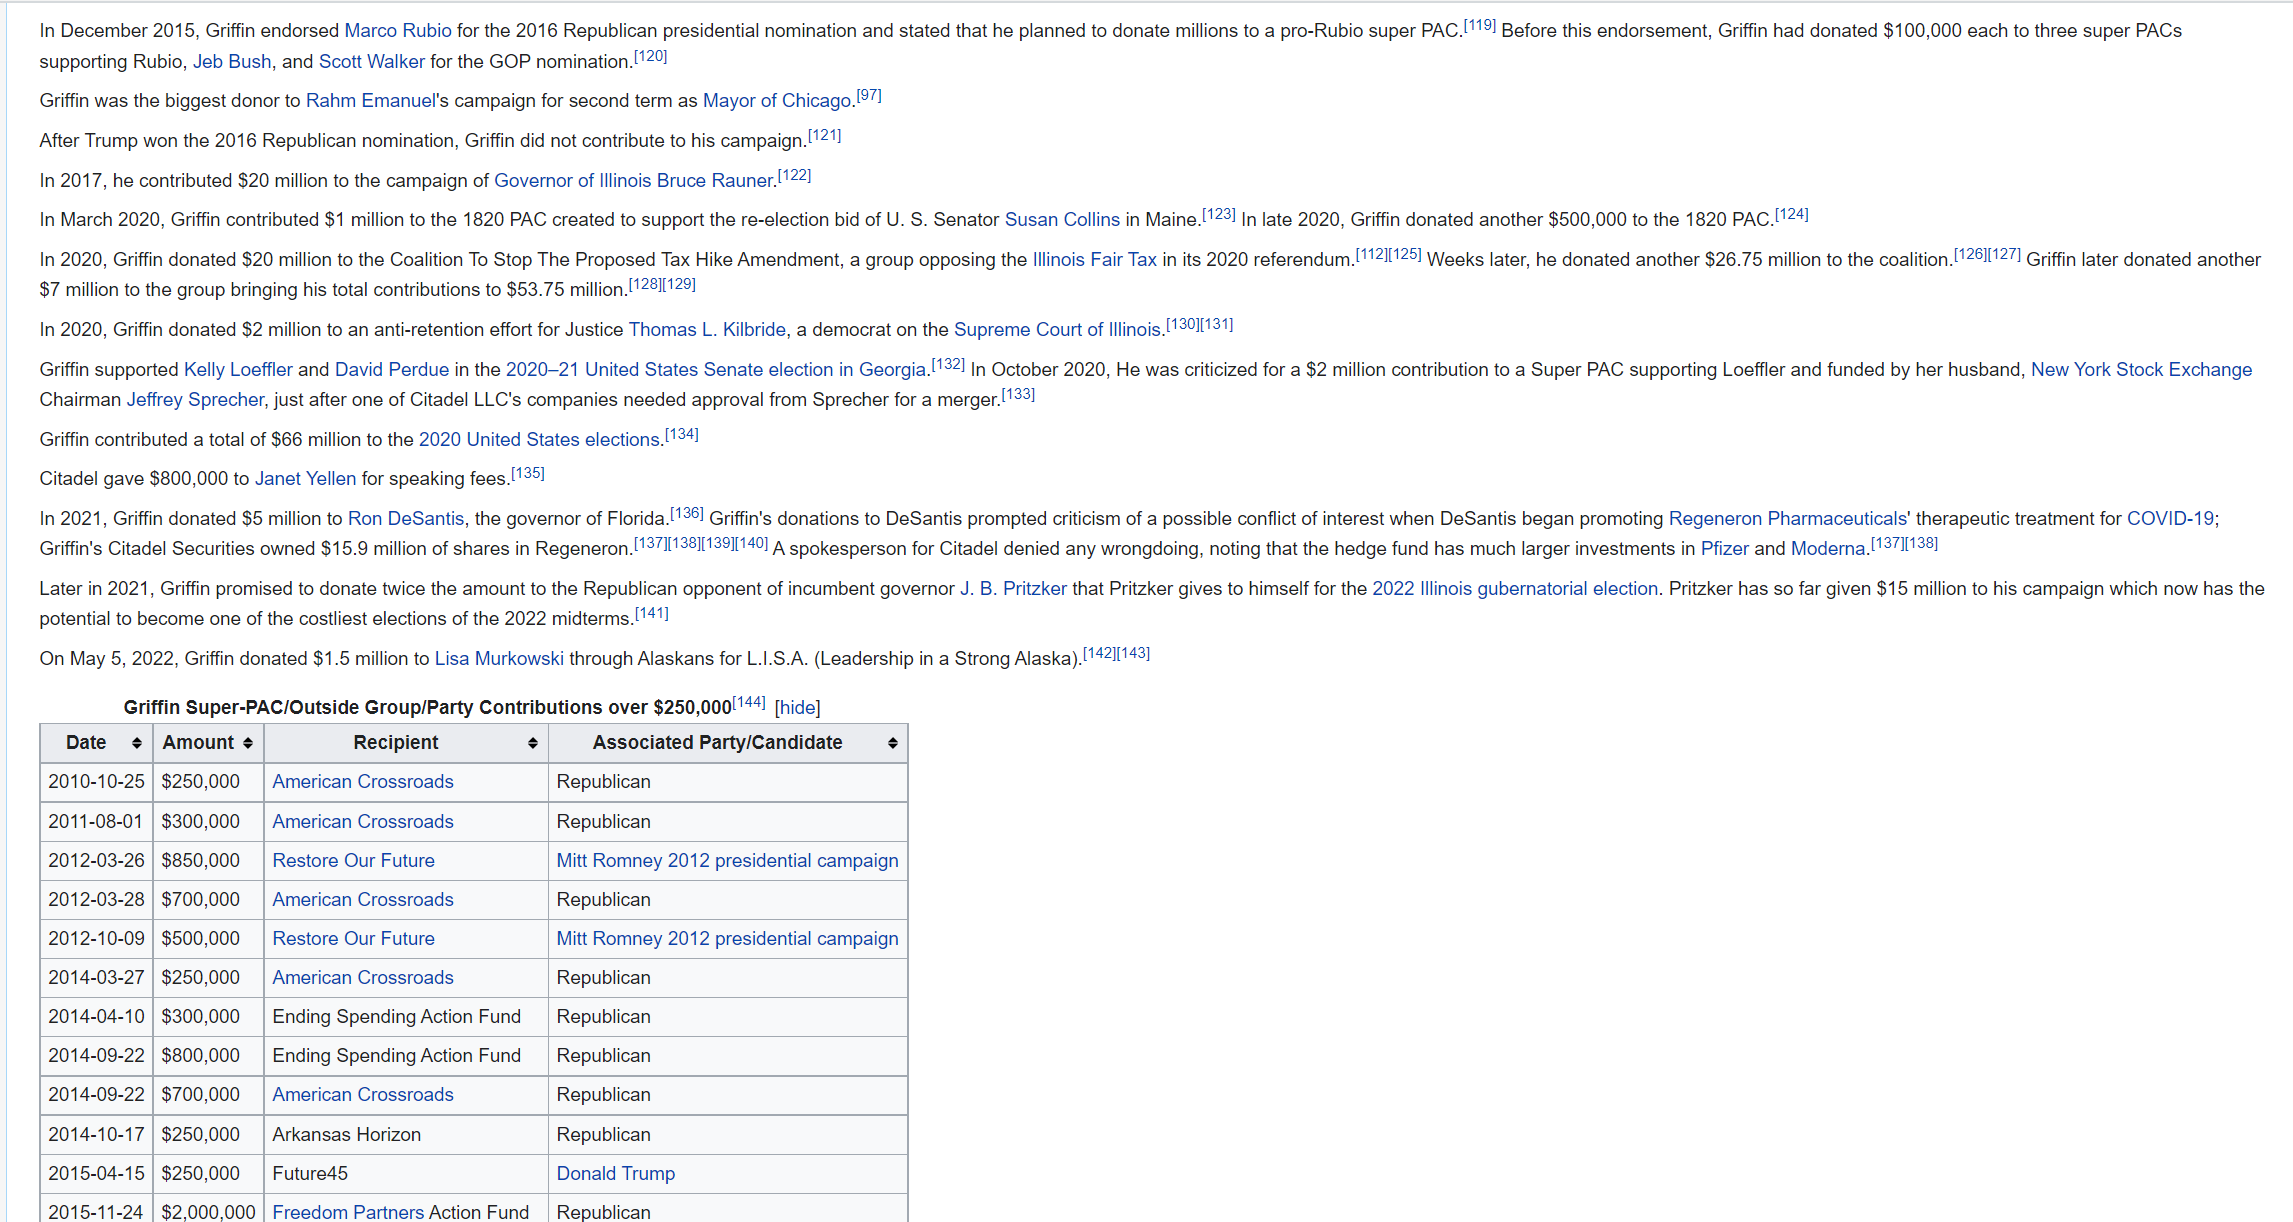Open Governor of Illinois link

click(573, 181)
